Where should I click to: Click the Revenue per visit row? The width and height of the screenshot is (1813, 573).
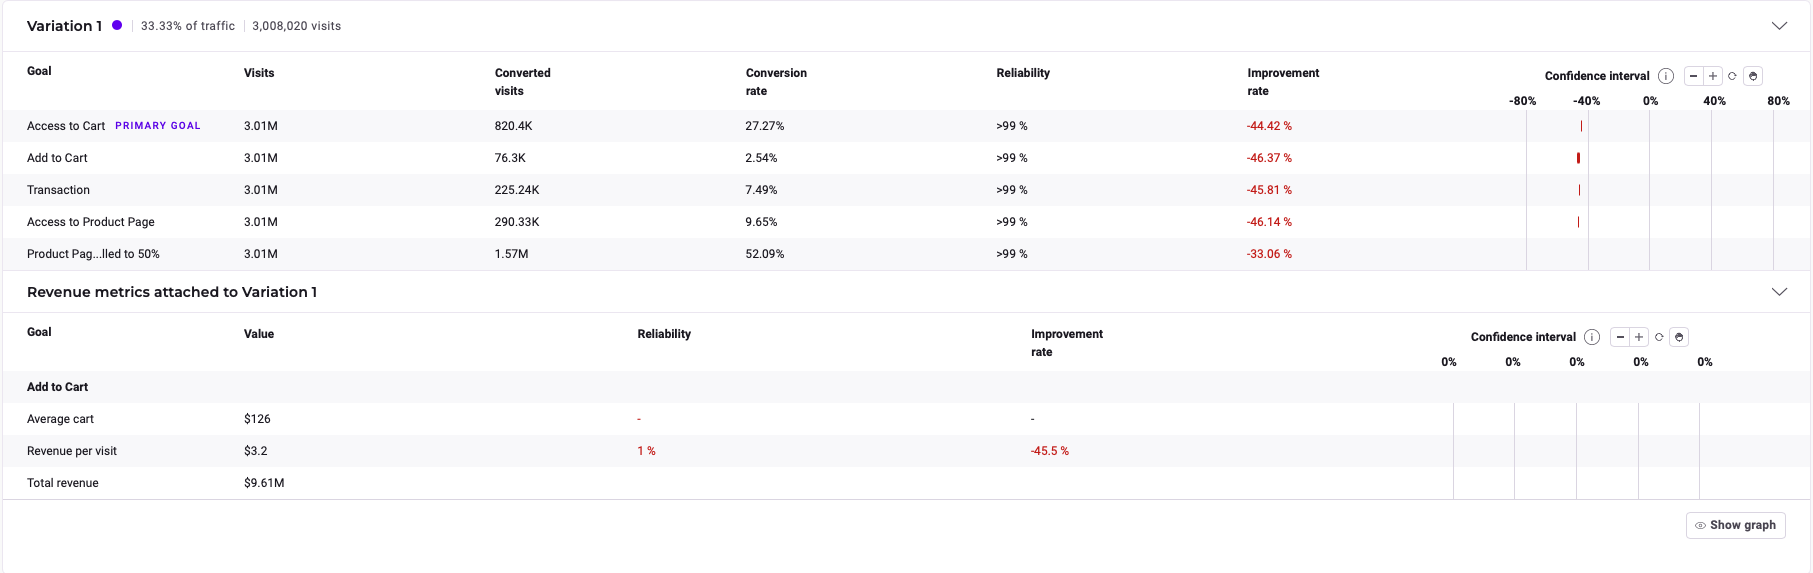click(x=72, y=451)
